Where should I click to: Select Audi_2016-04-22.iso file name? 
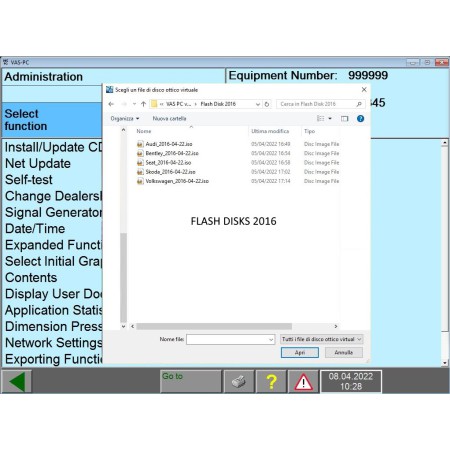point(169,144)
